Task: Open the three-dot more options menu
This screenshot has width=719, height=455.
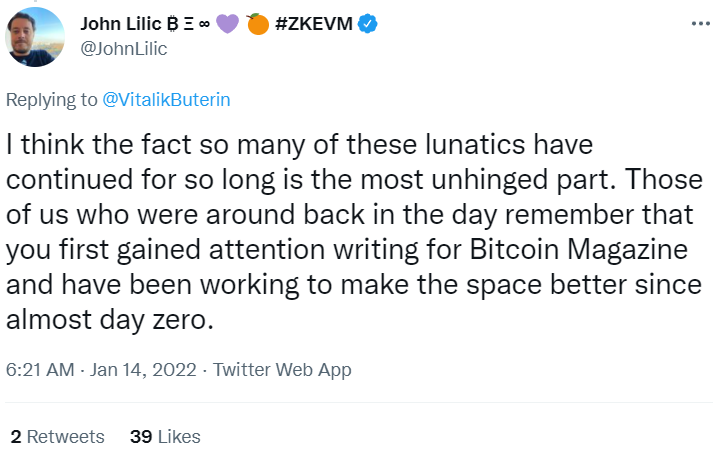Action: (x=695, y=23)
